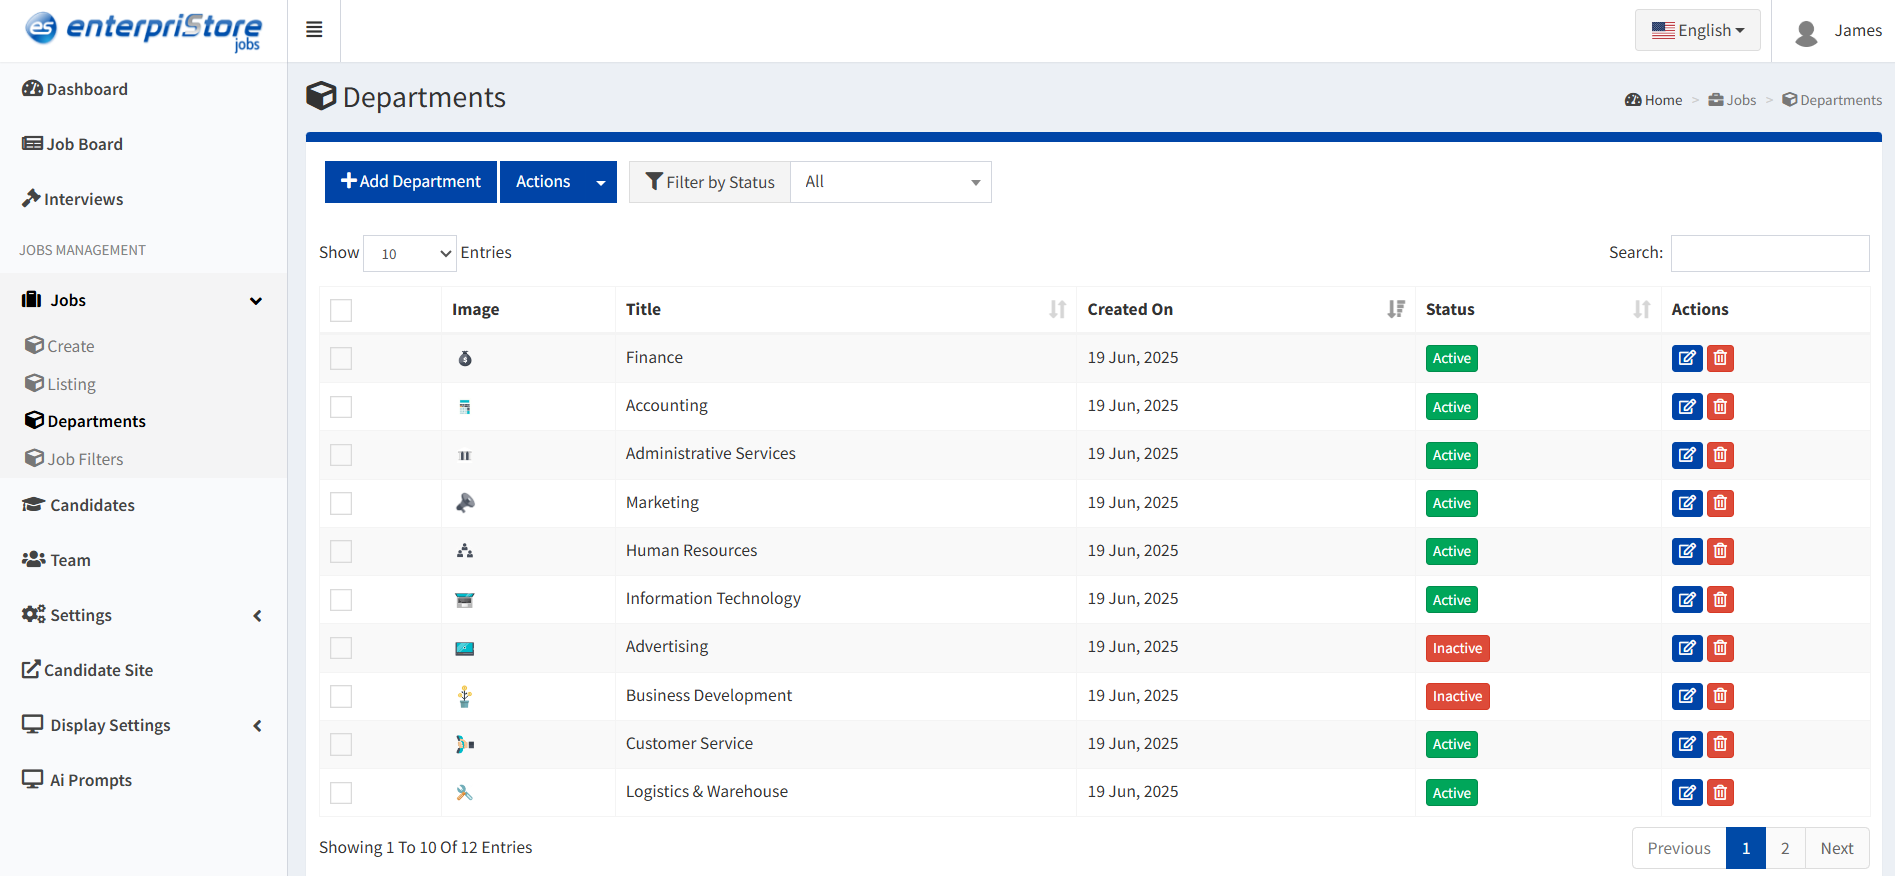The image size is (1895, 876).
Task: Select the Customer Service row checkbox
Action: pyautogui.click(x=341, y=744)
